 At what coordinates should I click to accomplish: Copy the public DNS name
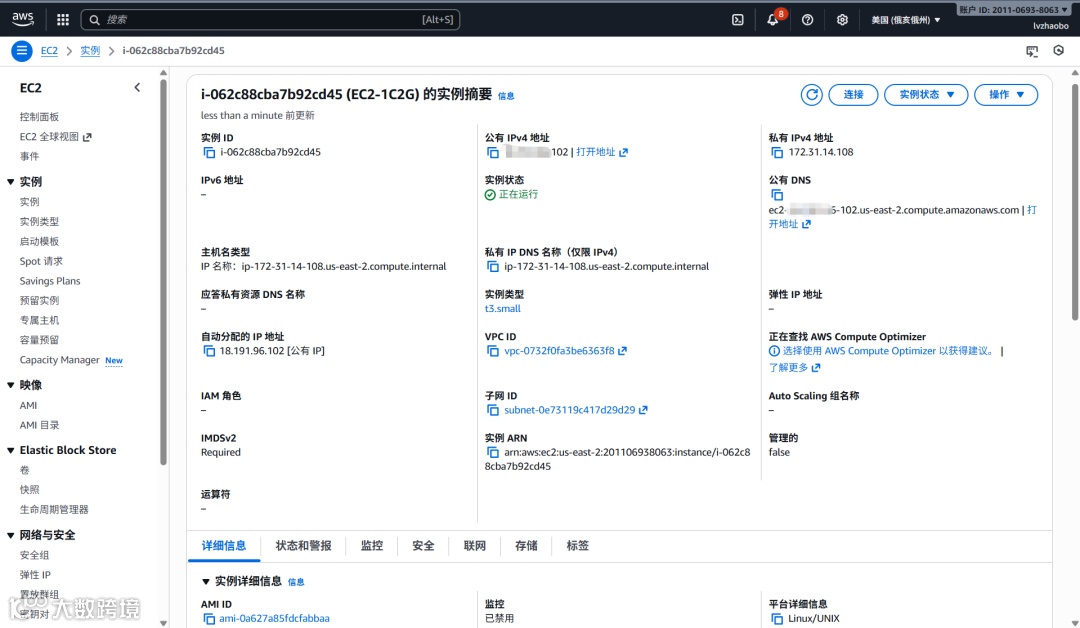[777, 195]
